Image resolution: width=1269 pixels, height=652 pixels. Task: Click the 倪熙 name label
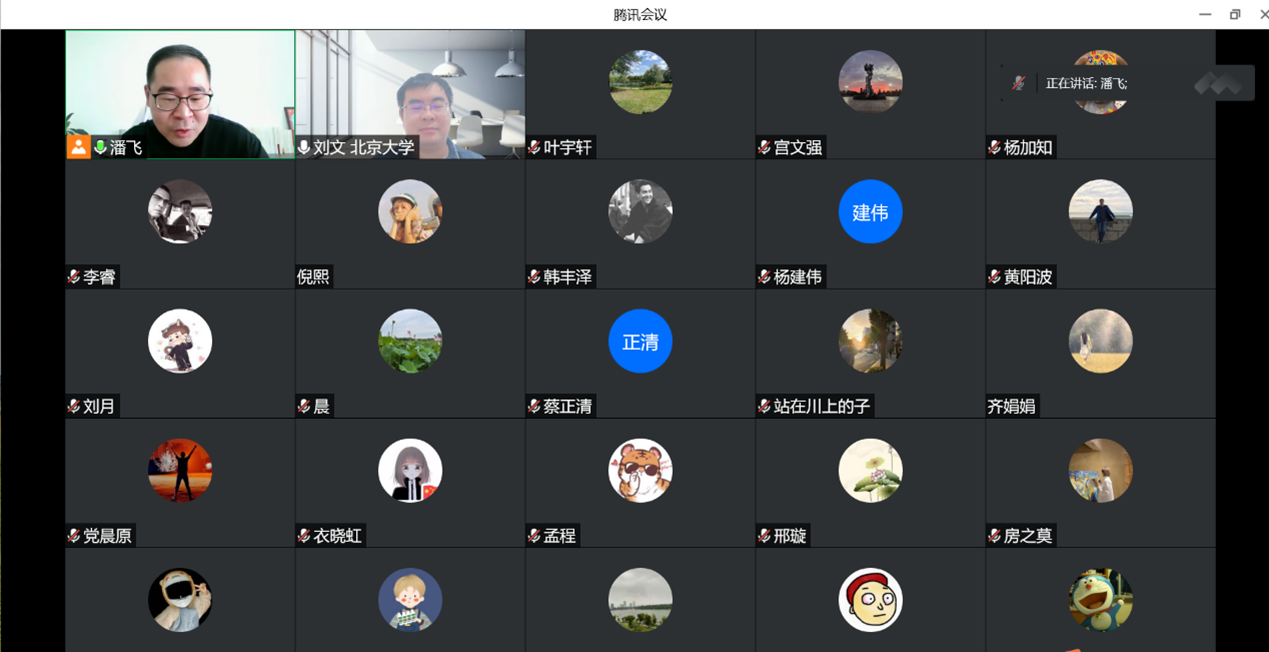(314, 277)
